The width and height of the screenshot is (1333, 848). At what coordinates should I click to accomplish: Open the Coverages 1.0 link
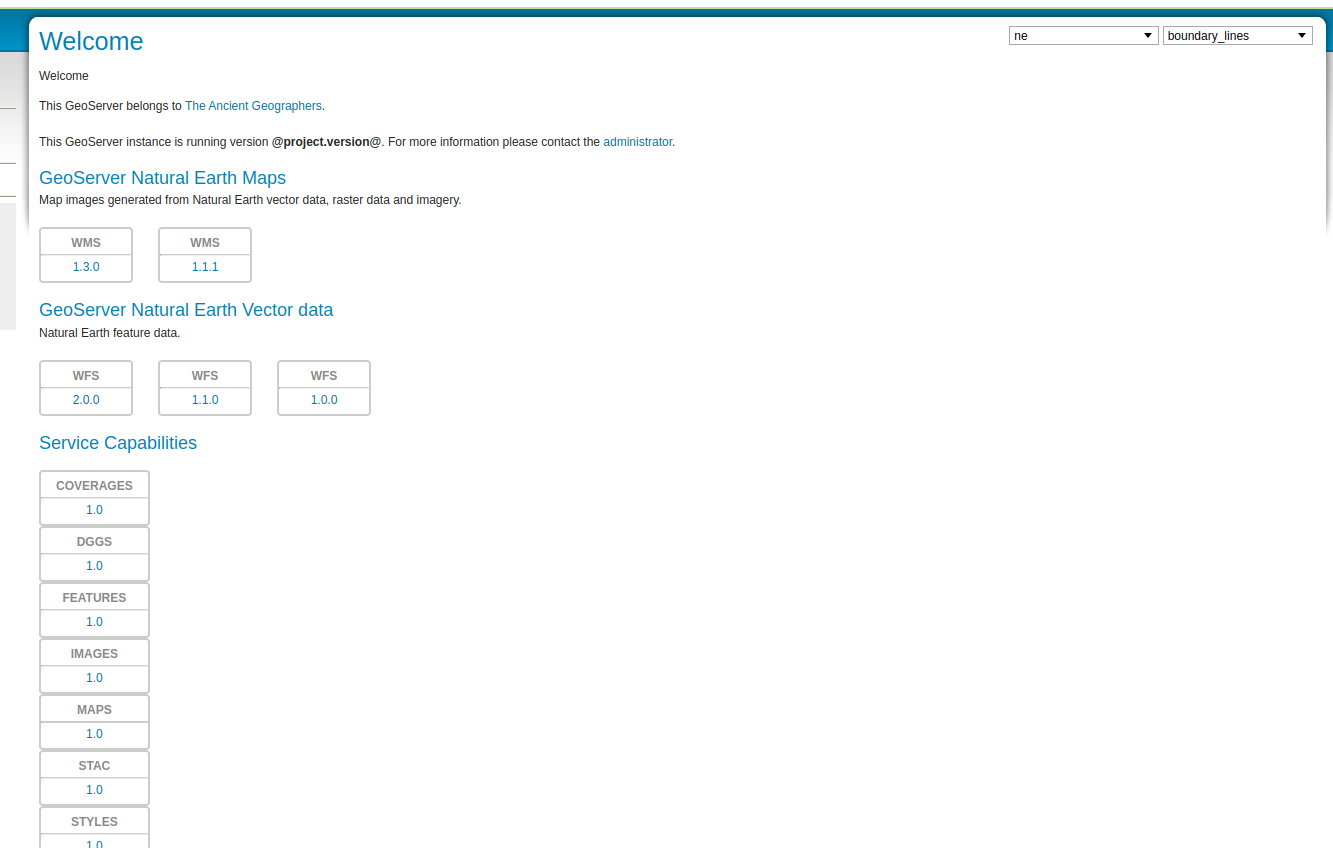pyautogui.click(x=94, y=510)
